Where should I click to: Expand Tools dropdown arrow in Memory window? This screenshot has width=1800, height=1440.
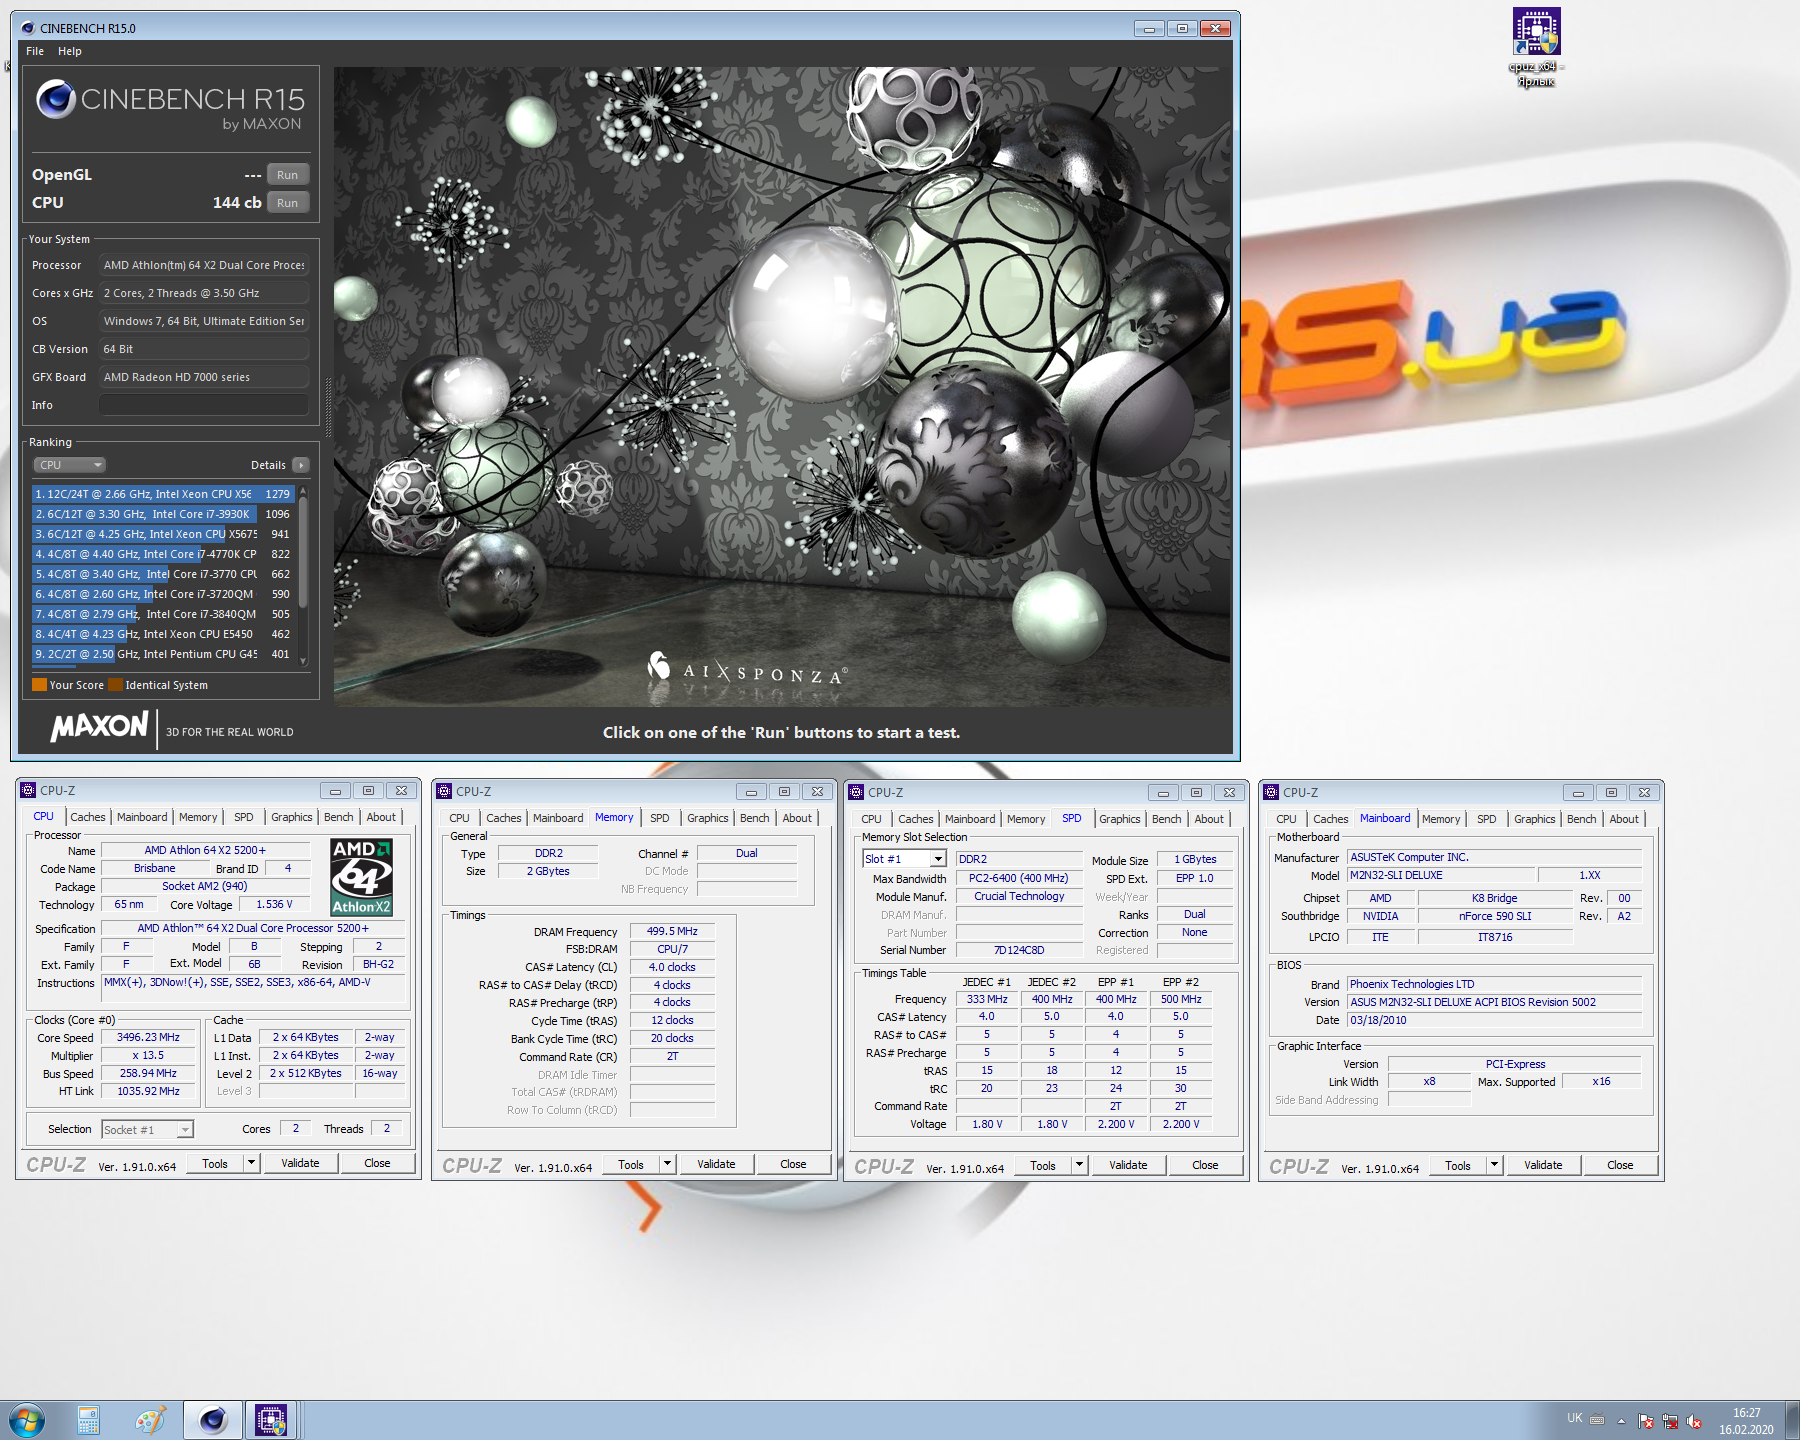[668, 1164]
